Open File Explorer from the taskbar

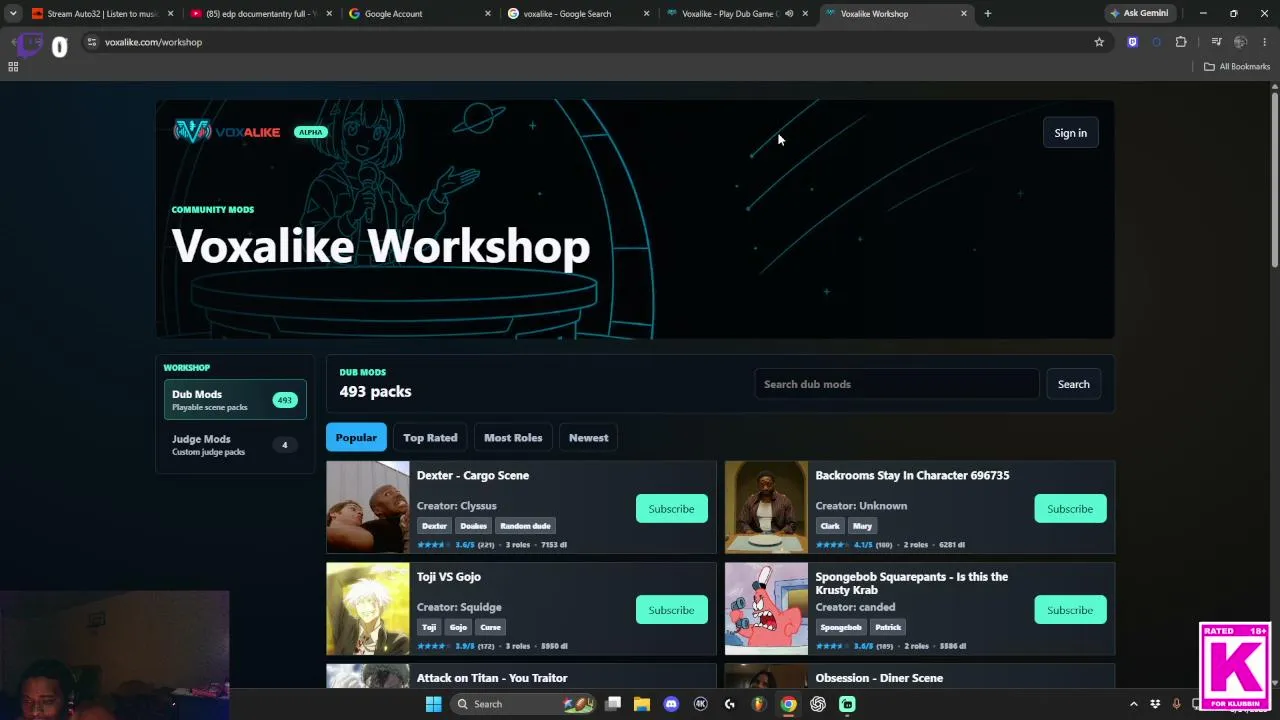[642, 704]
